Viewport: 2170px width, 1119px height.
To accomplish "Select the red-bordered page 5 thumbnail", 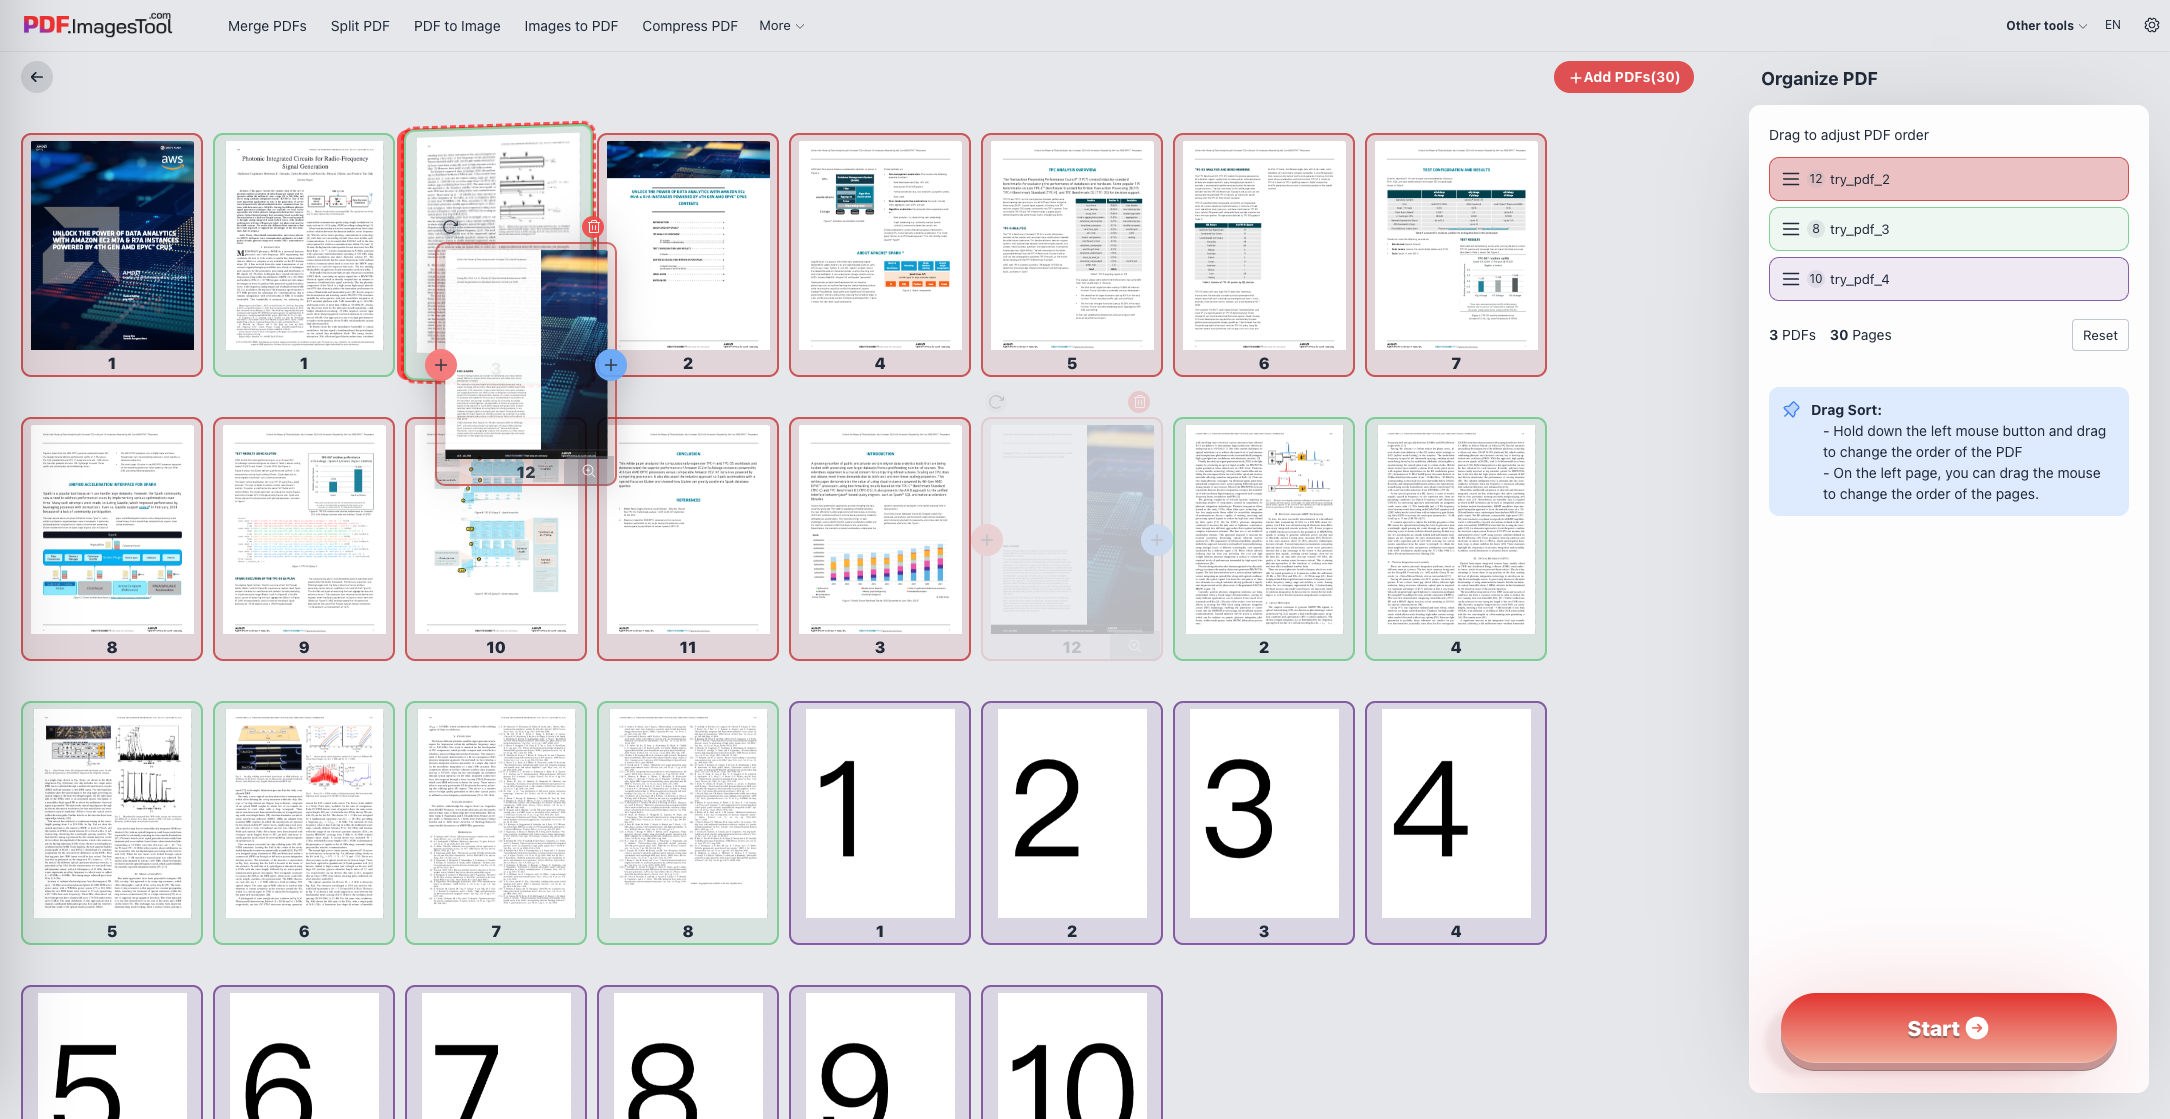I will 1072,255.
